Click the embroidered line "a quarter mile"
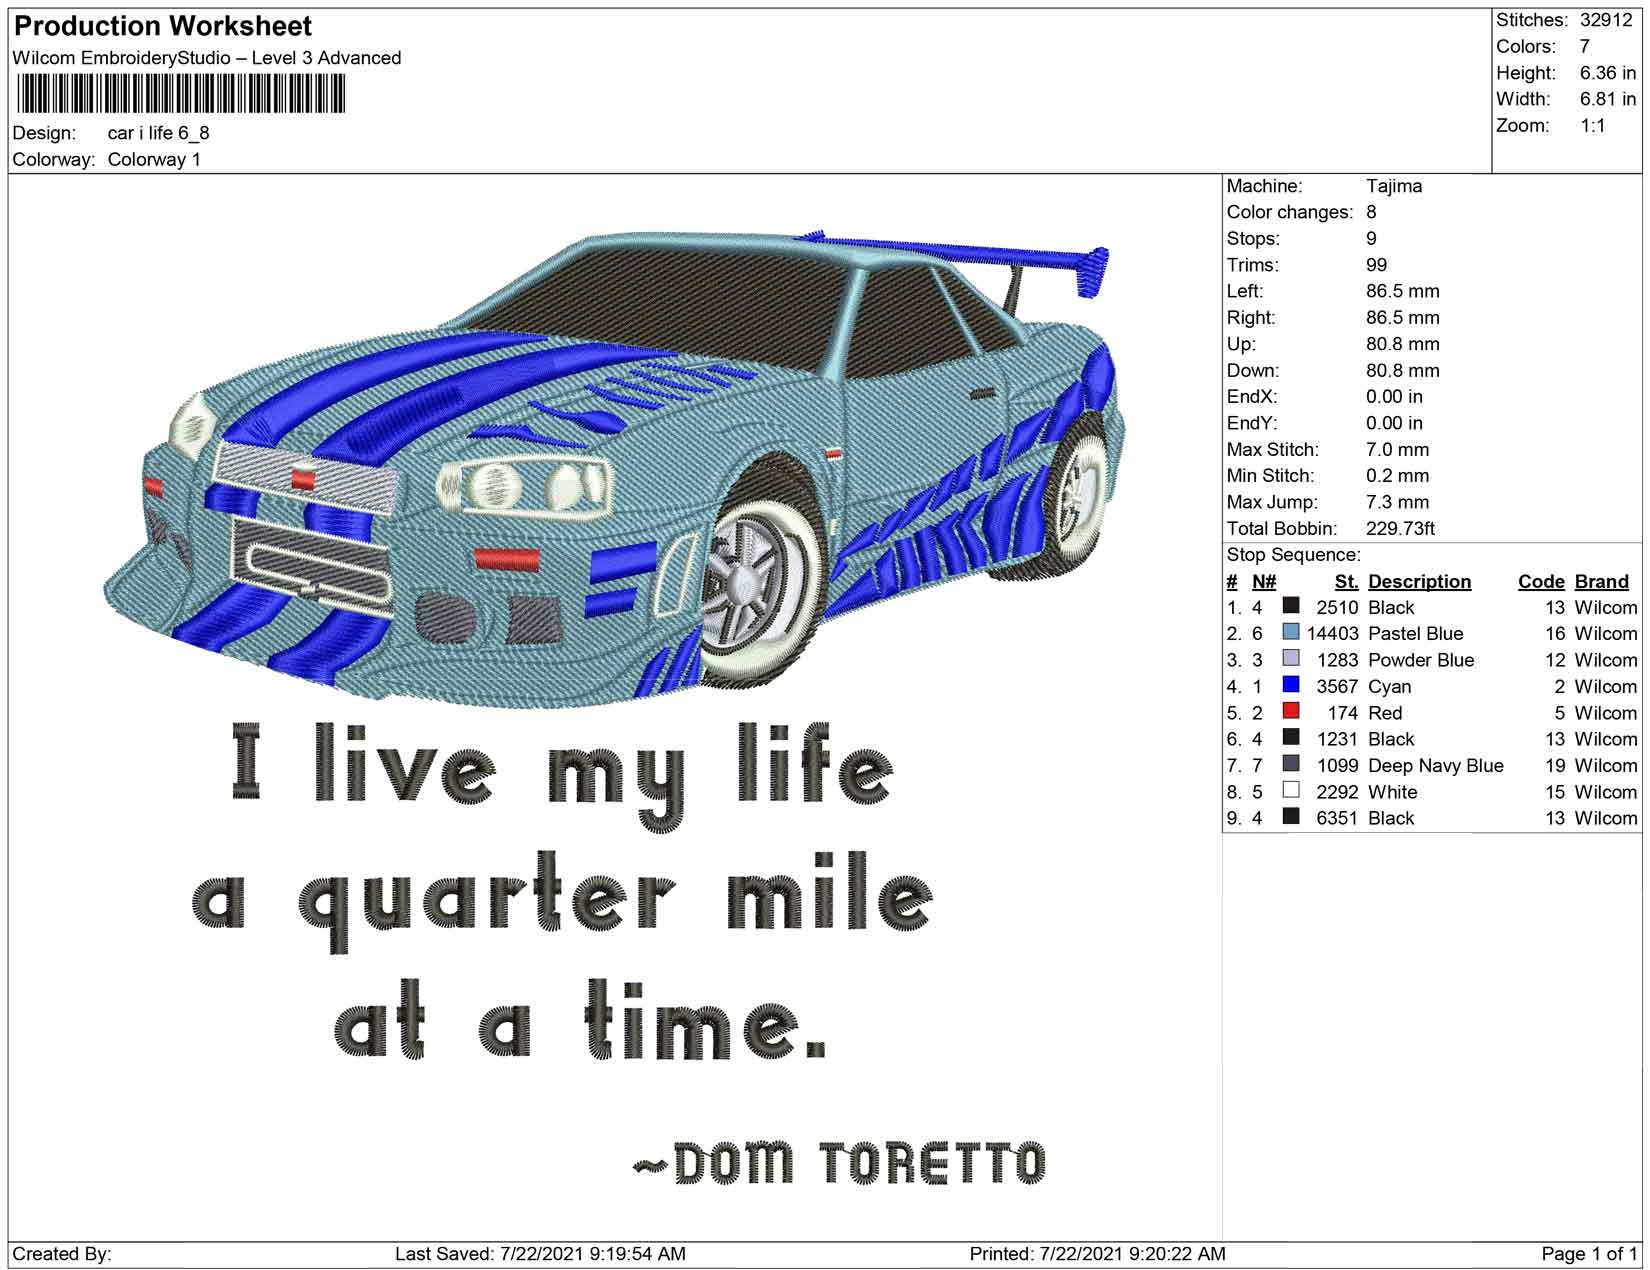Screen dimensions: 1650x1270 click(563, 902)
